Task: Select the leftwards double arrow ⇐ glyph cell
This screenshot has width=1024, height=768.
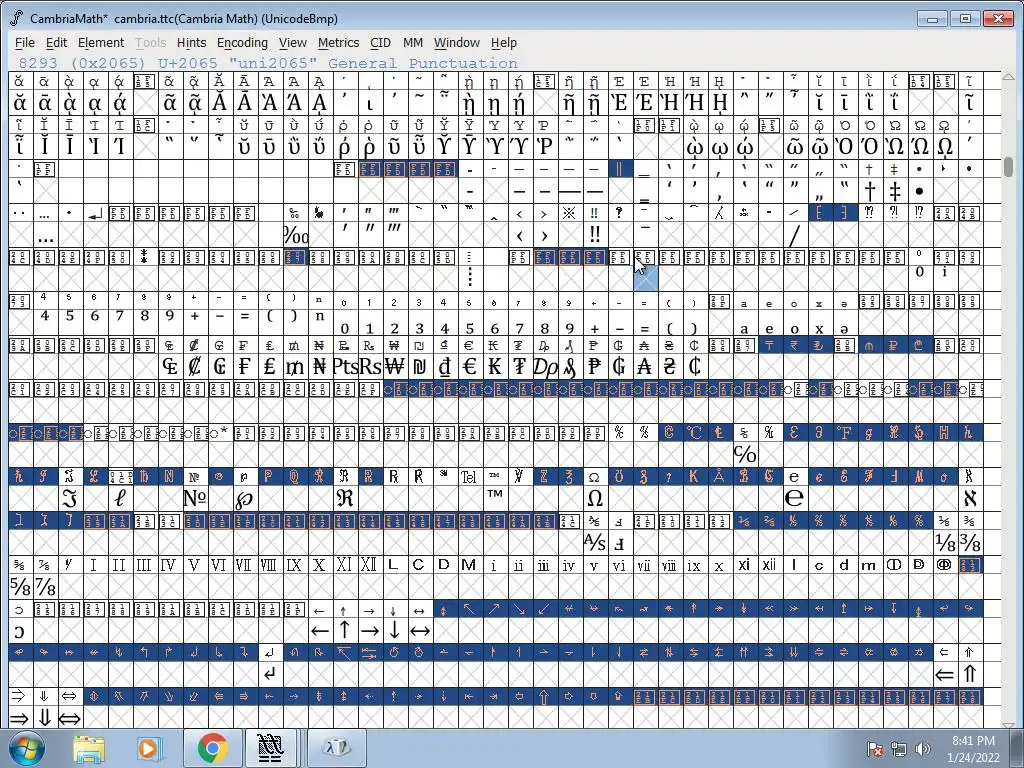Action: pos(944,674)
